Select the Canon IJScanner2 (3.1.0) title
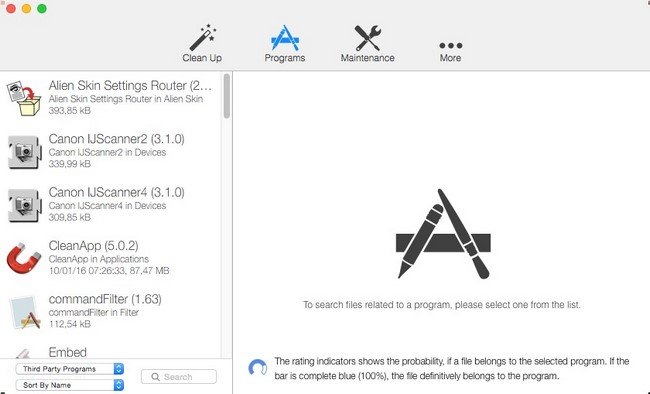650x394 pixels. pos(116,139)
